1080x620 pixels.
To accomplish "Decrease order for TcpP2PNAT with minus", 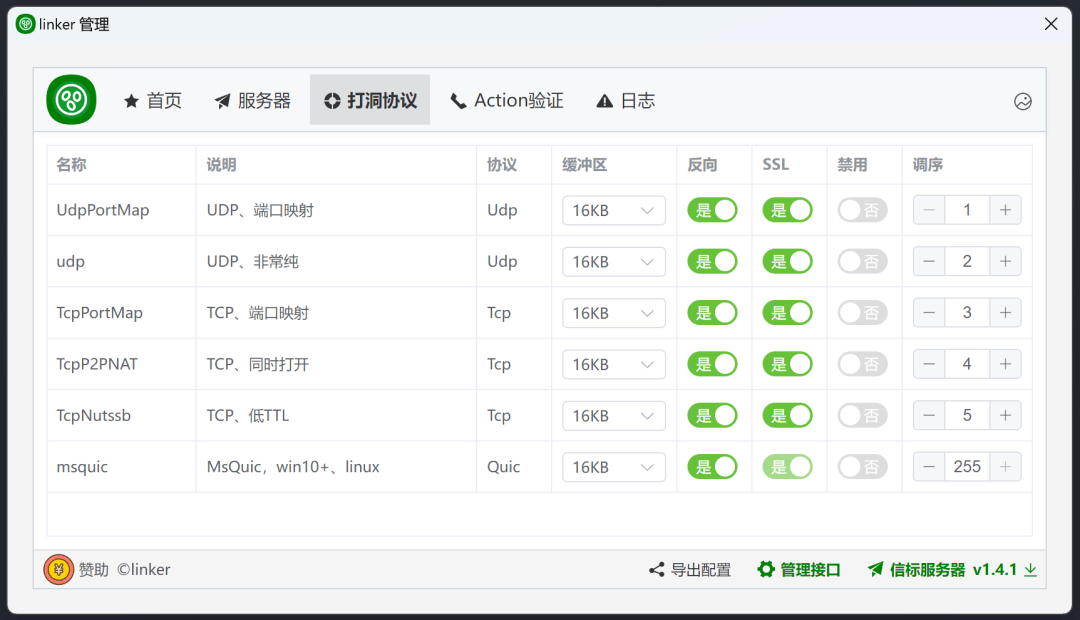I will [929, 364].
